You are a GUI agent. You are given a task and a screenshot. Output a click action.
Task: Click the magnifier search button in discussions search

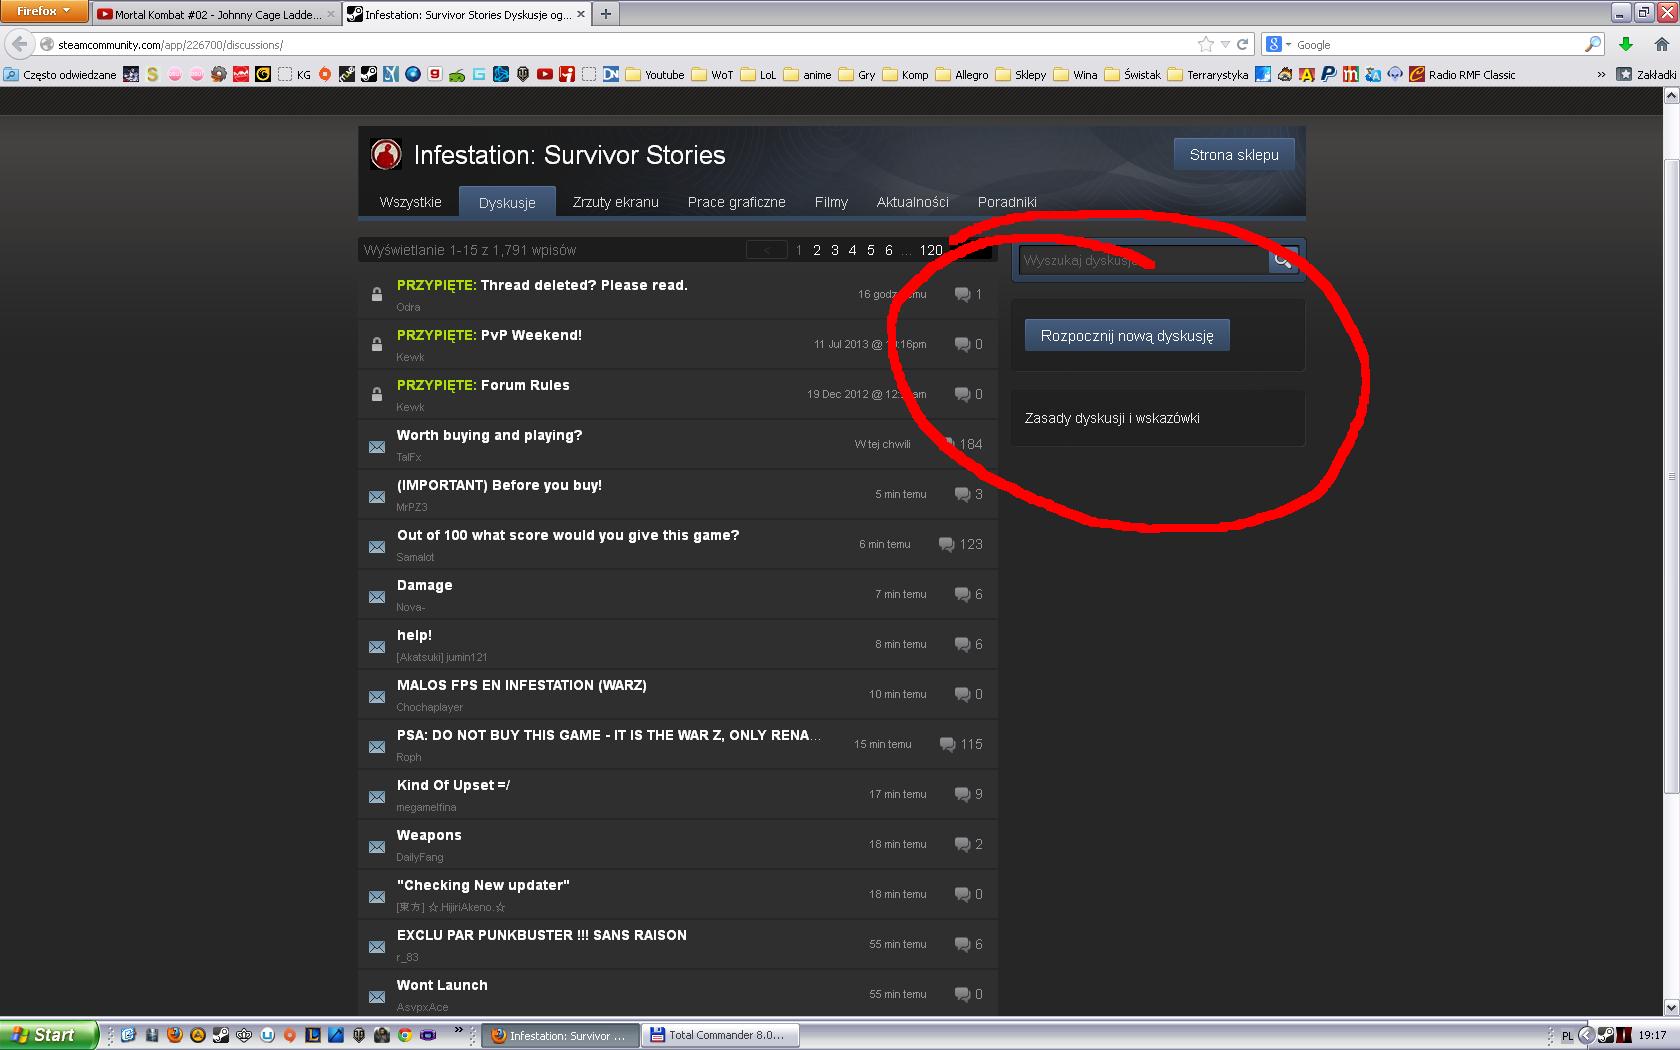pos(1283,260)
